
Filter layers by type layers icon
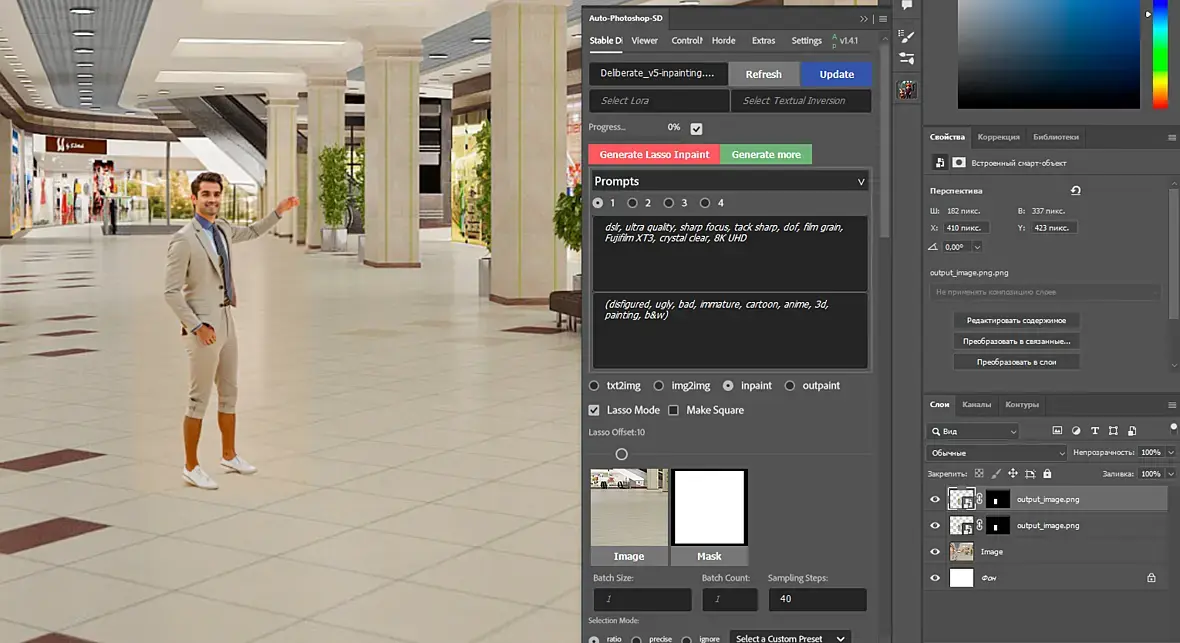pyautogui.click(x=1094, y=431)
